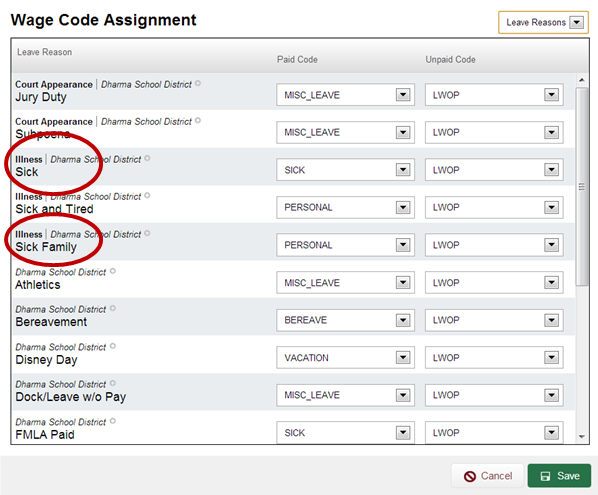Screen dimensions: 598x495
Task: Open Paid Code dropdown for Subpoena row
Action: point(345,132)
